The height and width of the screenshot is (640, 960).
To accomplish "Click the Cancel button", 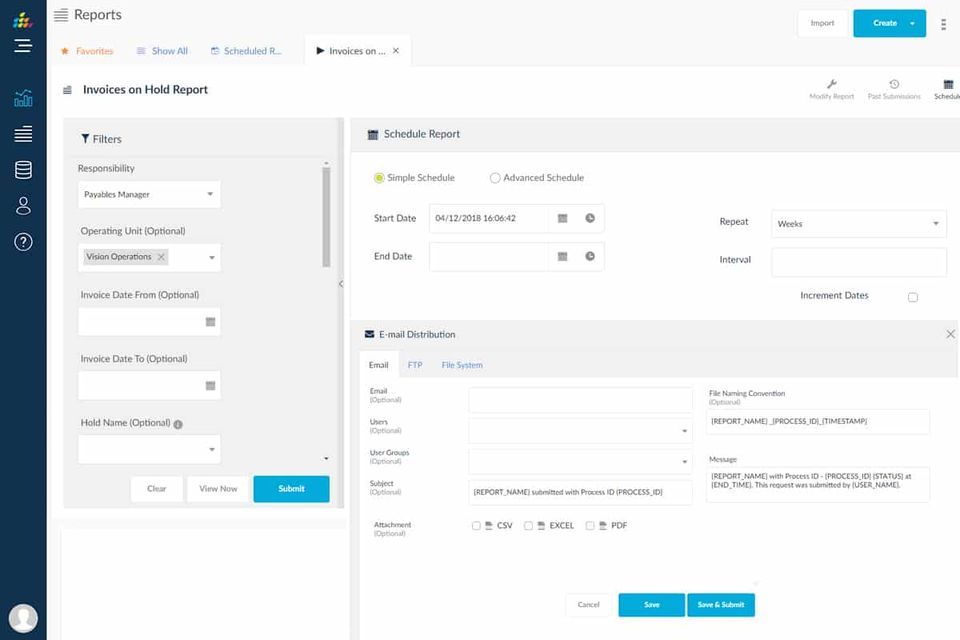I will [x=588, y=604].
